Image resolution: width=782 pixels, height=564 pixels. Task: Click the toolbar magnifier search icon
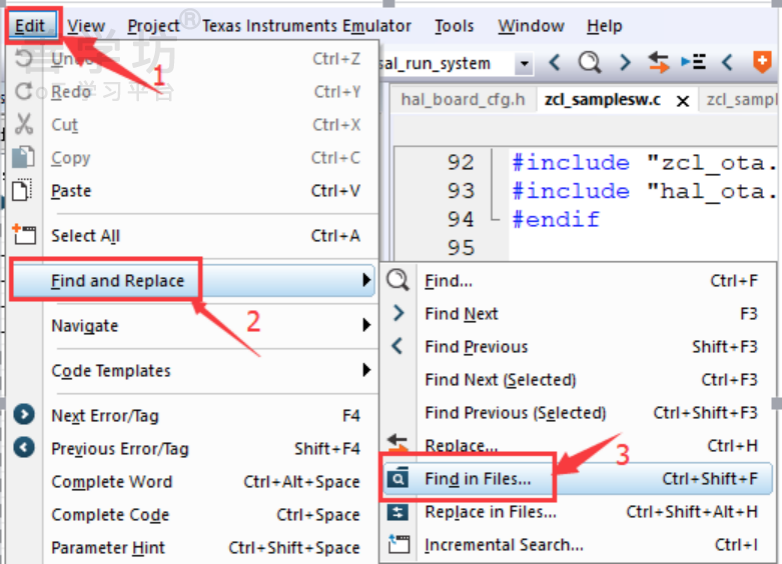pyautogui.click(x=589, y=63)
